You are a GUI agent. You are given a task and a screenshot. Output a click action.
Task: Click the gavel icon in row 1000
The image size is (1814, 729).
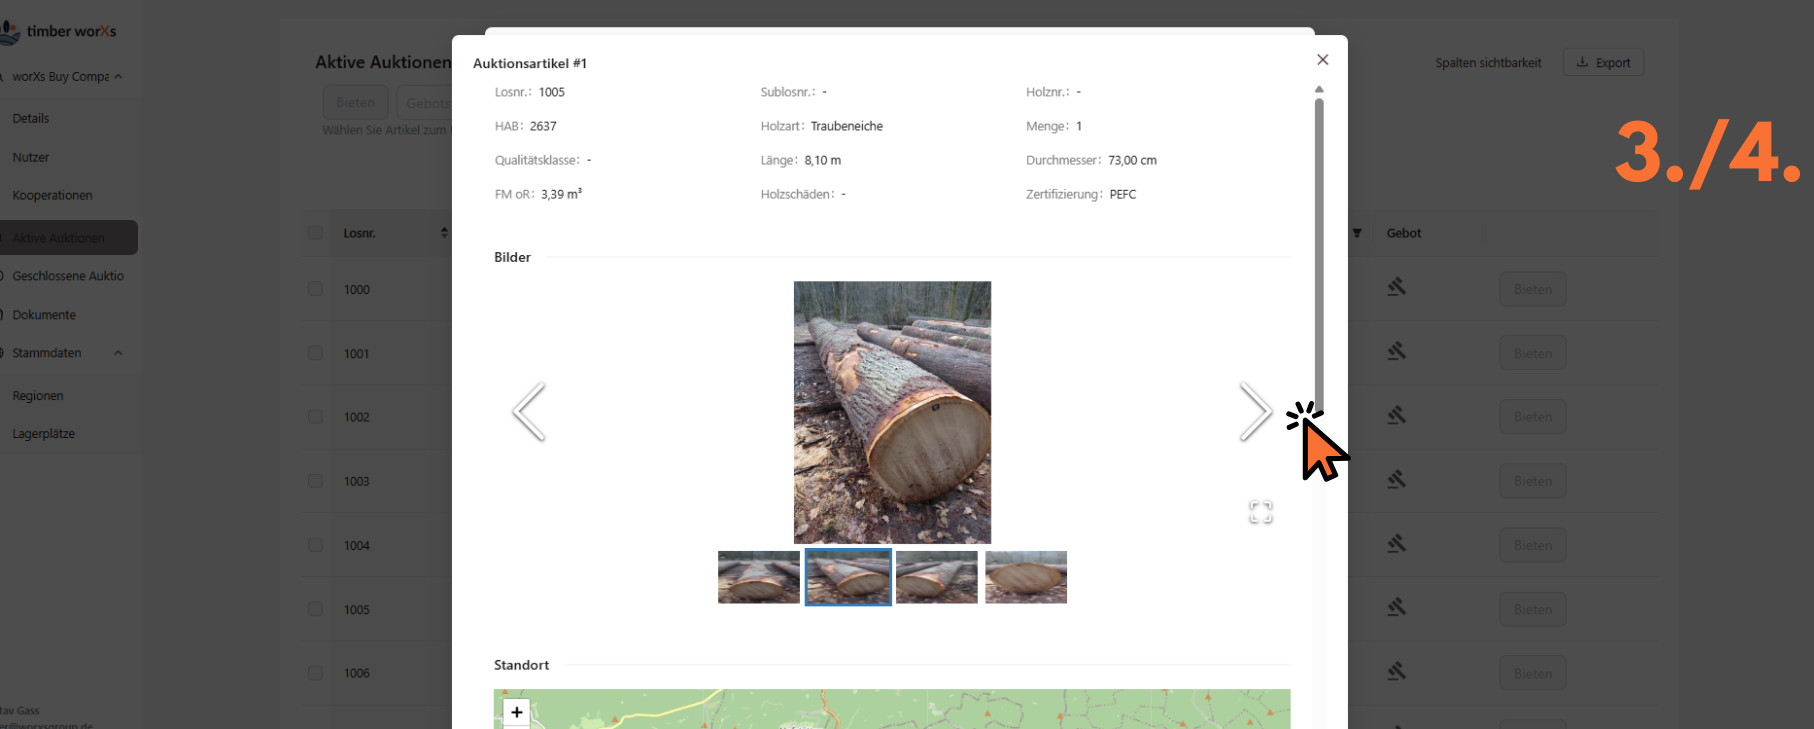(x=1397, y=288)
